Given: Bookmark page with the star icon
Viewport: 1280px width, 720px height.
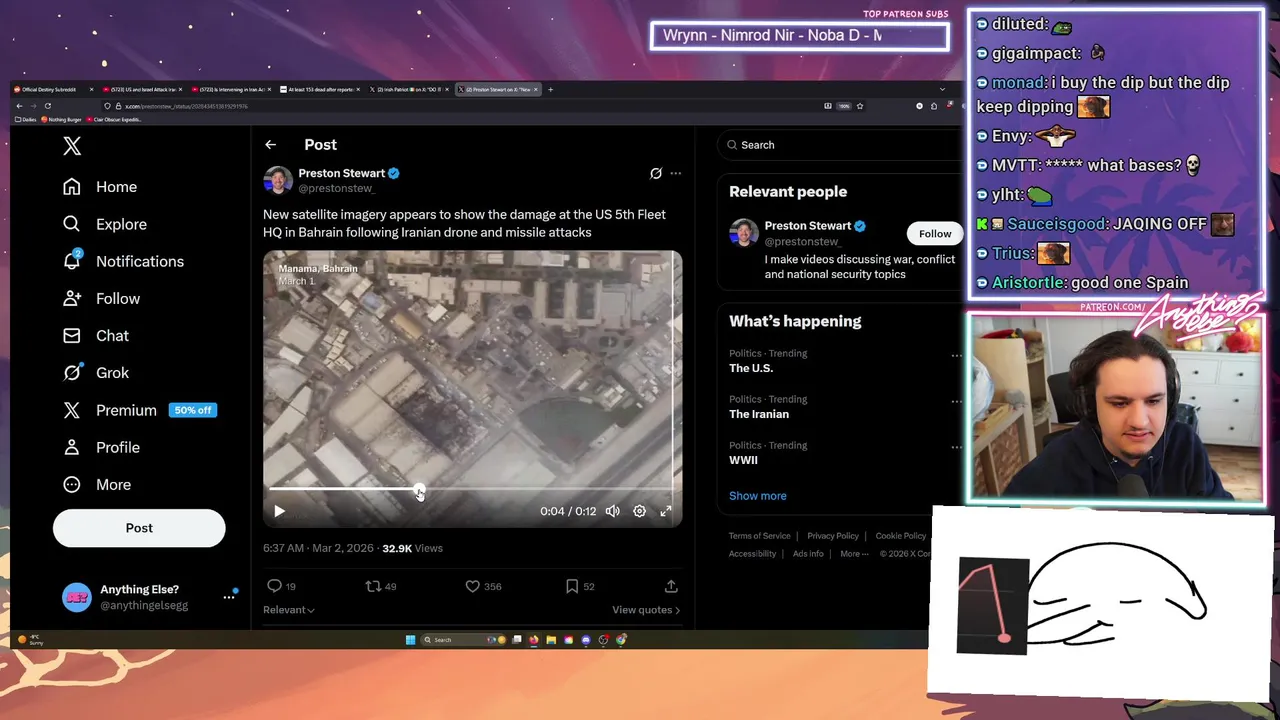Looking at the screenshot, I should point(859,106).
